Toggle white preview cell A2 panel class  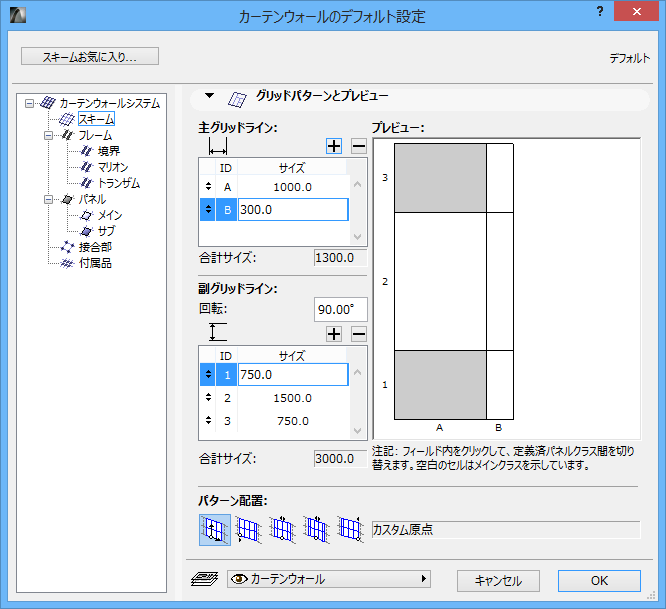coord(440,282)
